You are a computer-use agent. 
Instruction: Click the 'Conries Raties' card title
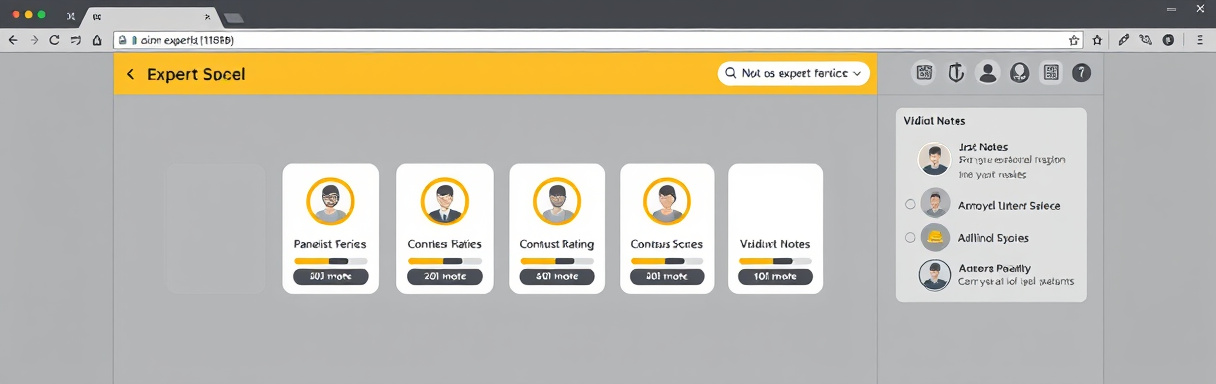(x=445, y=244)
